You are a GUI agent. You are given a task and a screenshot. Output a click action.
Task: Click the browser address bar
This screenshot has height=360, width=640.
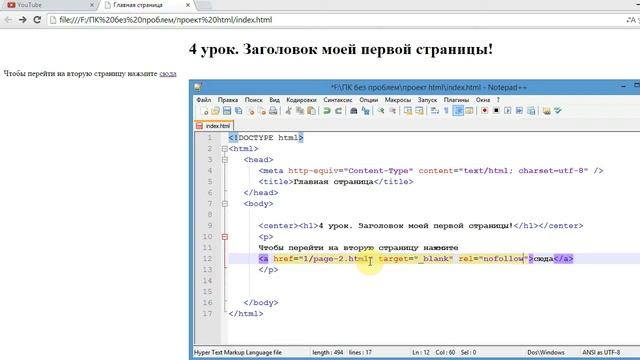coord(335,20)
